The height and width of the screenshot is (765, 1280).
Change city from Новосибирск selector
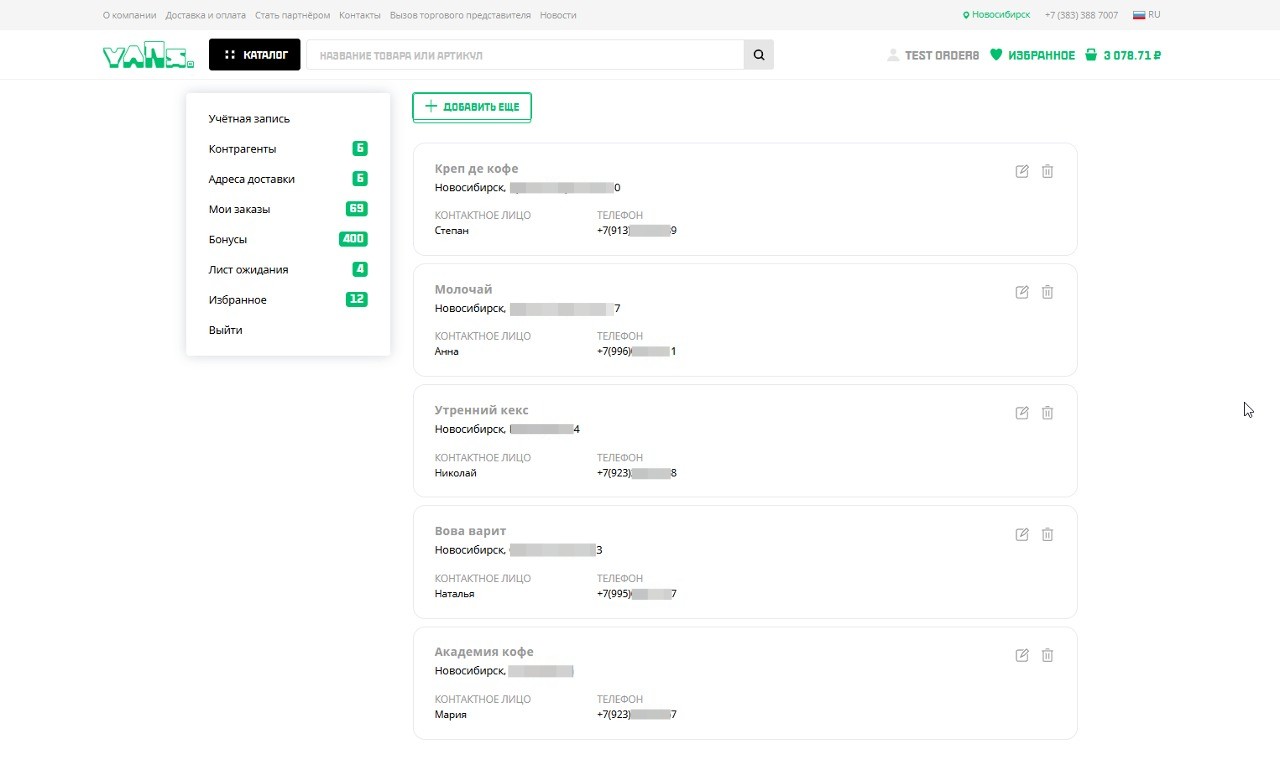point(996,15)
